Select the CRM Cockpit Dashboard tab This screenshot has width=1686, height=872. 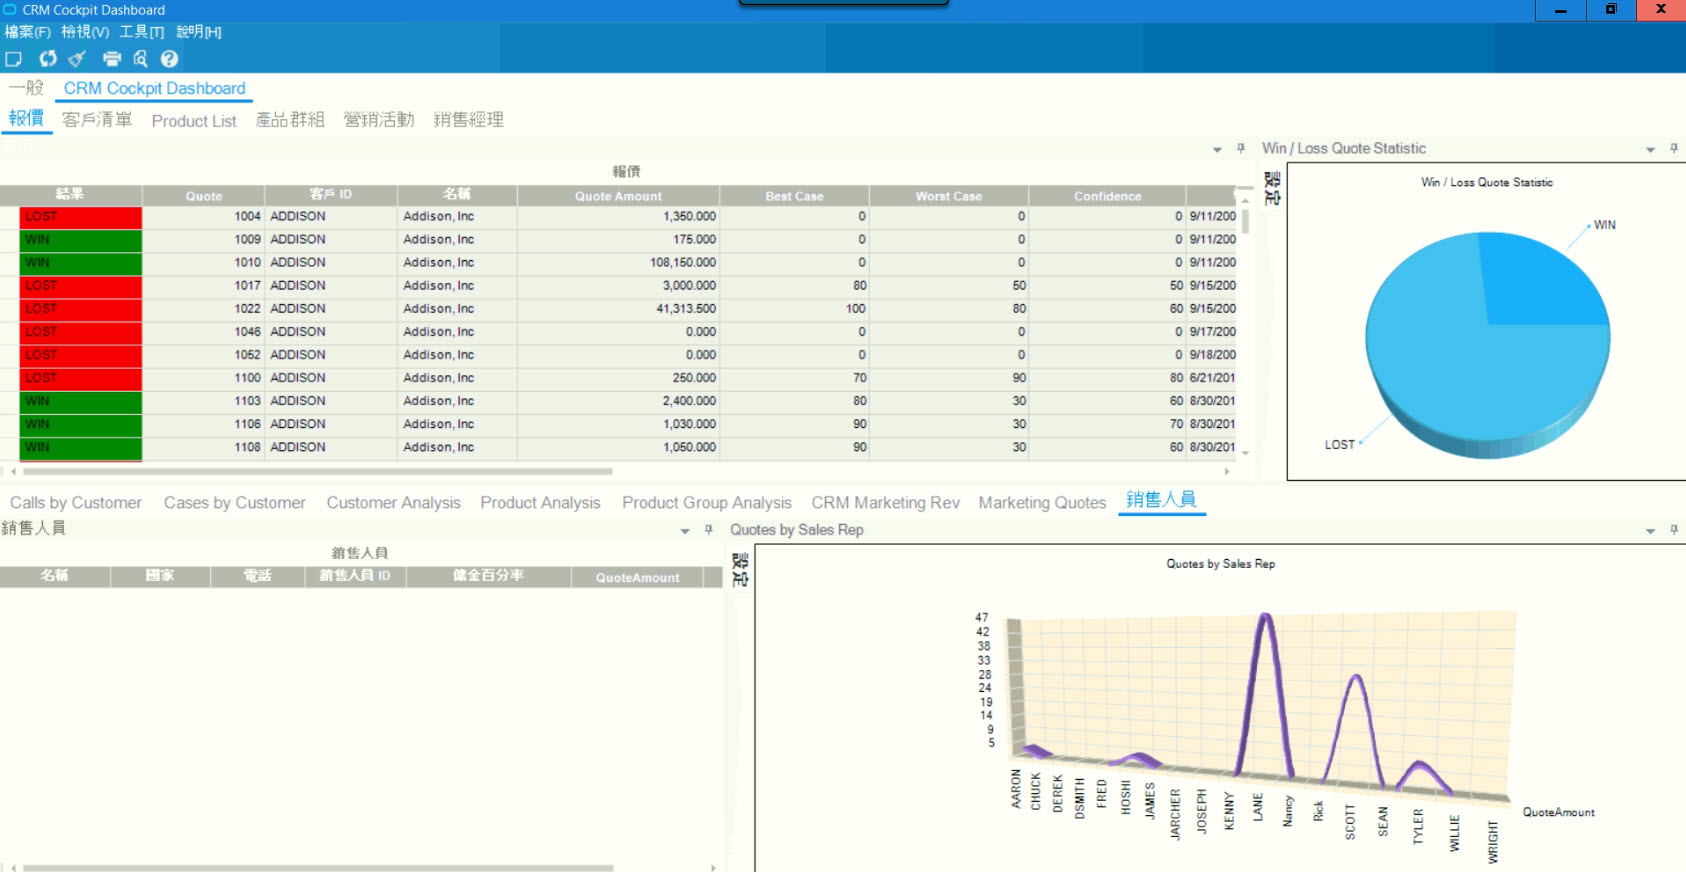[154, 88]
